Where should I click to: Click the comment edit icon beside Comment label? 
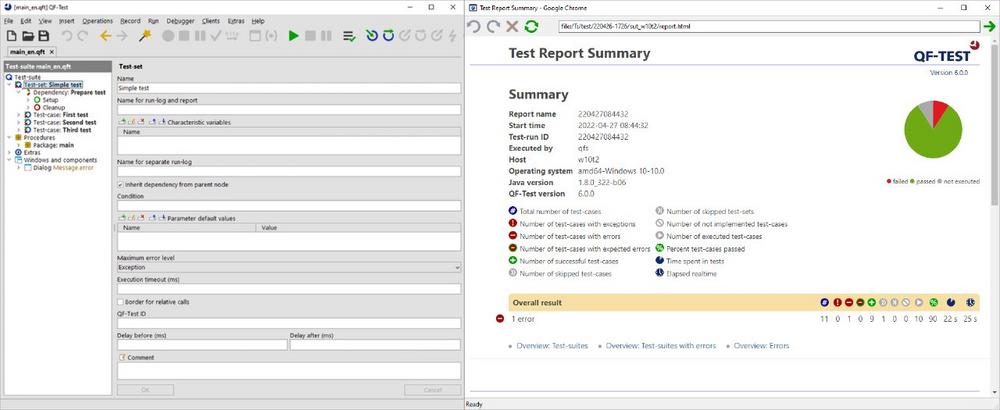click(122, 358)
